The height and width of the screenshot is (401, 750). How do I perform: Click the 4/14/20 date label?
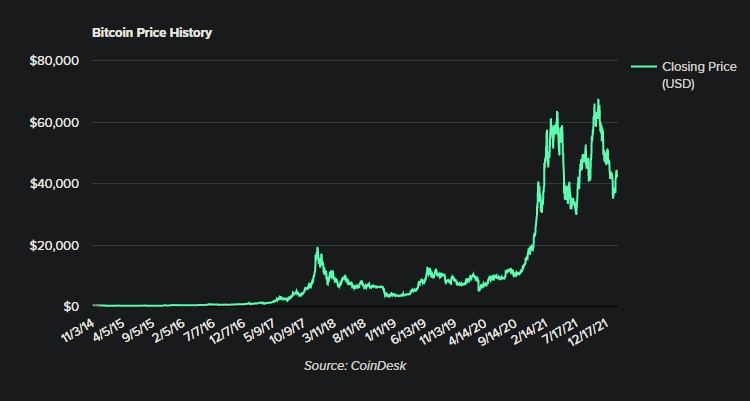[466, 330]
